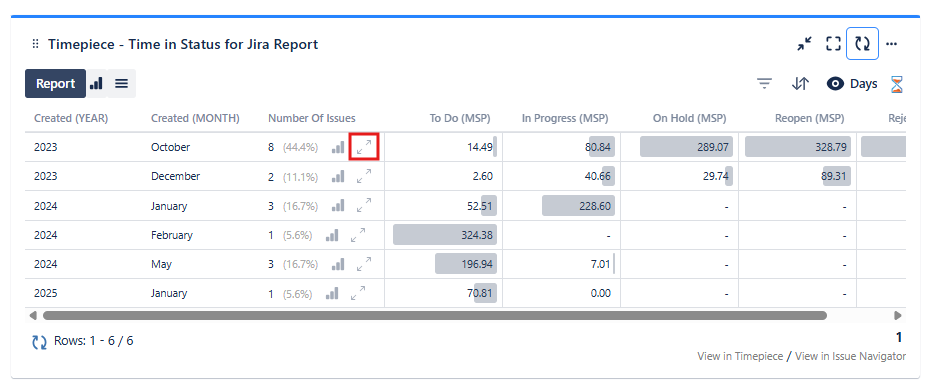Image resolution: width=928 pixels, height=384 pixels.
Task: Click the hourglass time format icon
Action: point(897,84)
